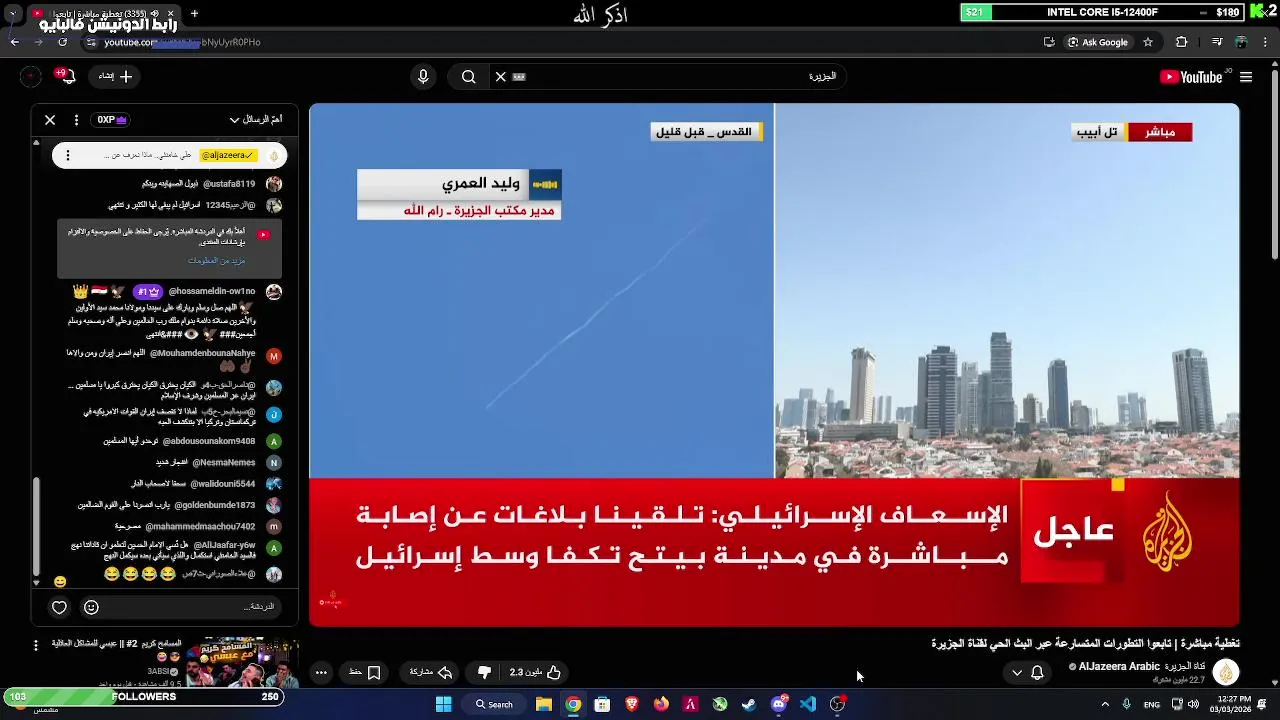Click the Ask Google button
The width and height of the screenshot is (1280, 720).
click(1097, 42)
